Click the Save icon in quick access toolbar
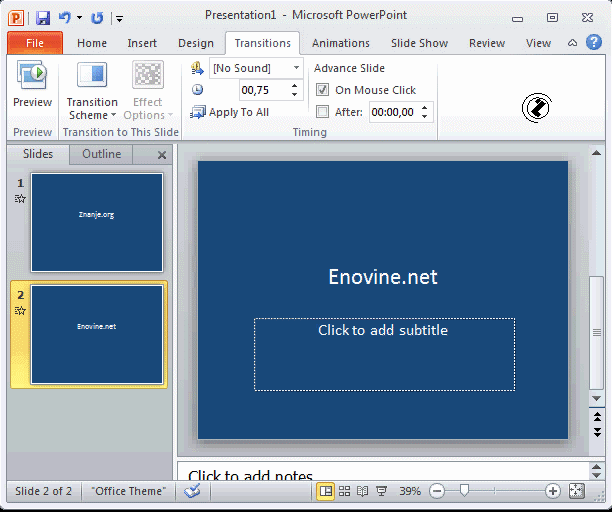The height and width of the screenshot is (512, 612). click(43, 17)
